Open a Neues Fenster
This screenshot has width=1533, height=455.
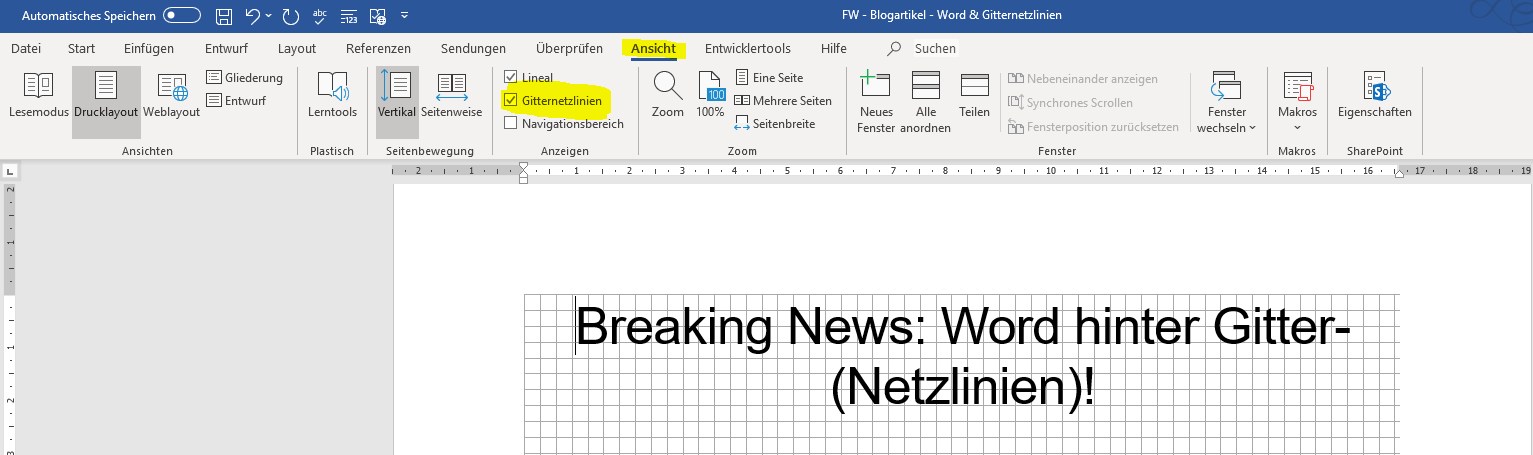[876, 102]
